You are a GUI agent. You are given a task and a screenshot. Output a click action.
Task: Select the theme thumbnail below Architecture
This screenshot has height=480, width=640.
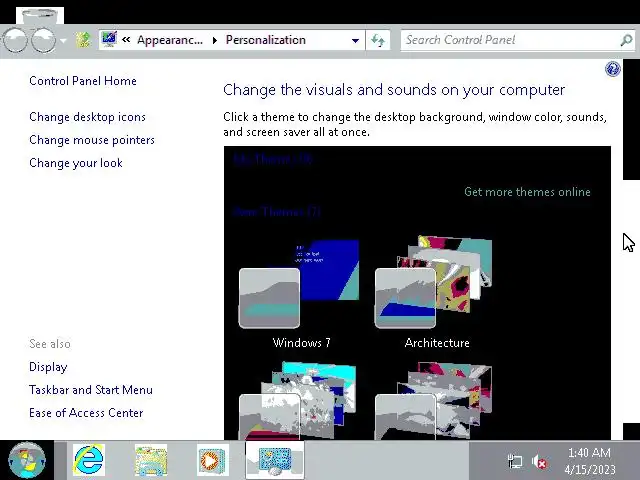pyautogui.click(x=433, y=400)
